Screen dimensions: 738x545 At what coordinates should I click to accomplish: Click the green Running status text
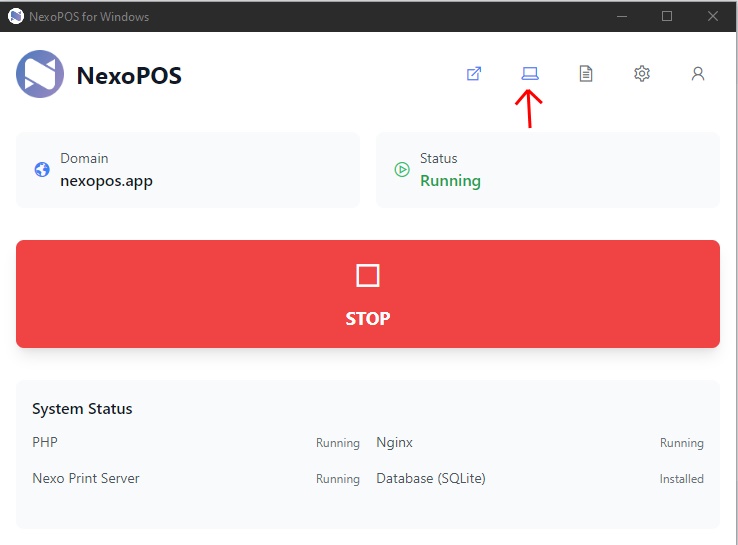(x=450, y=181)
